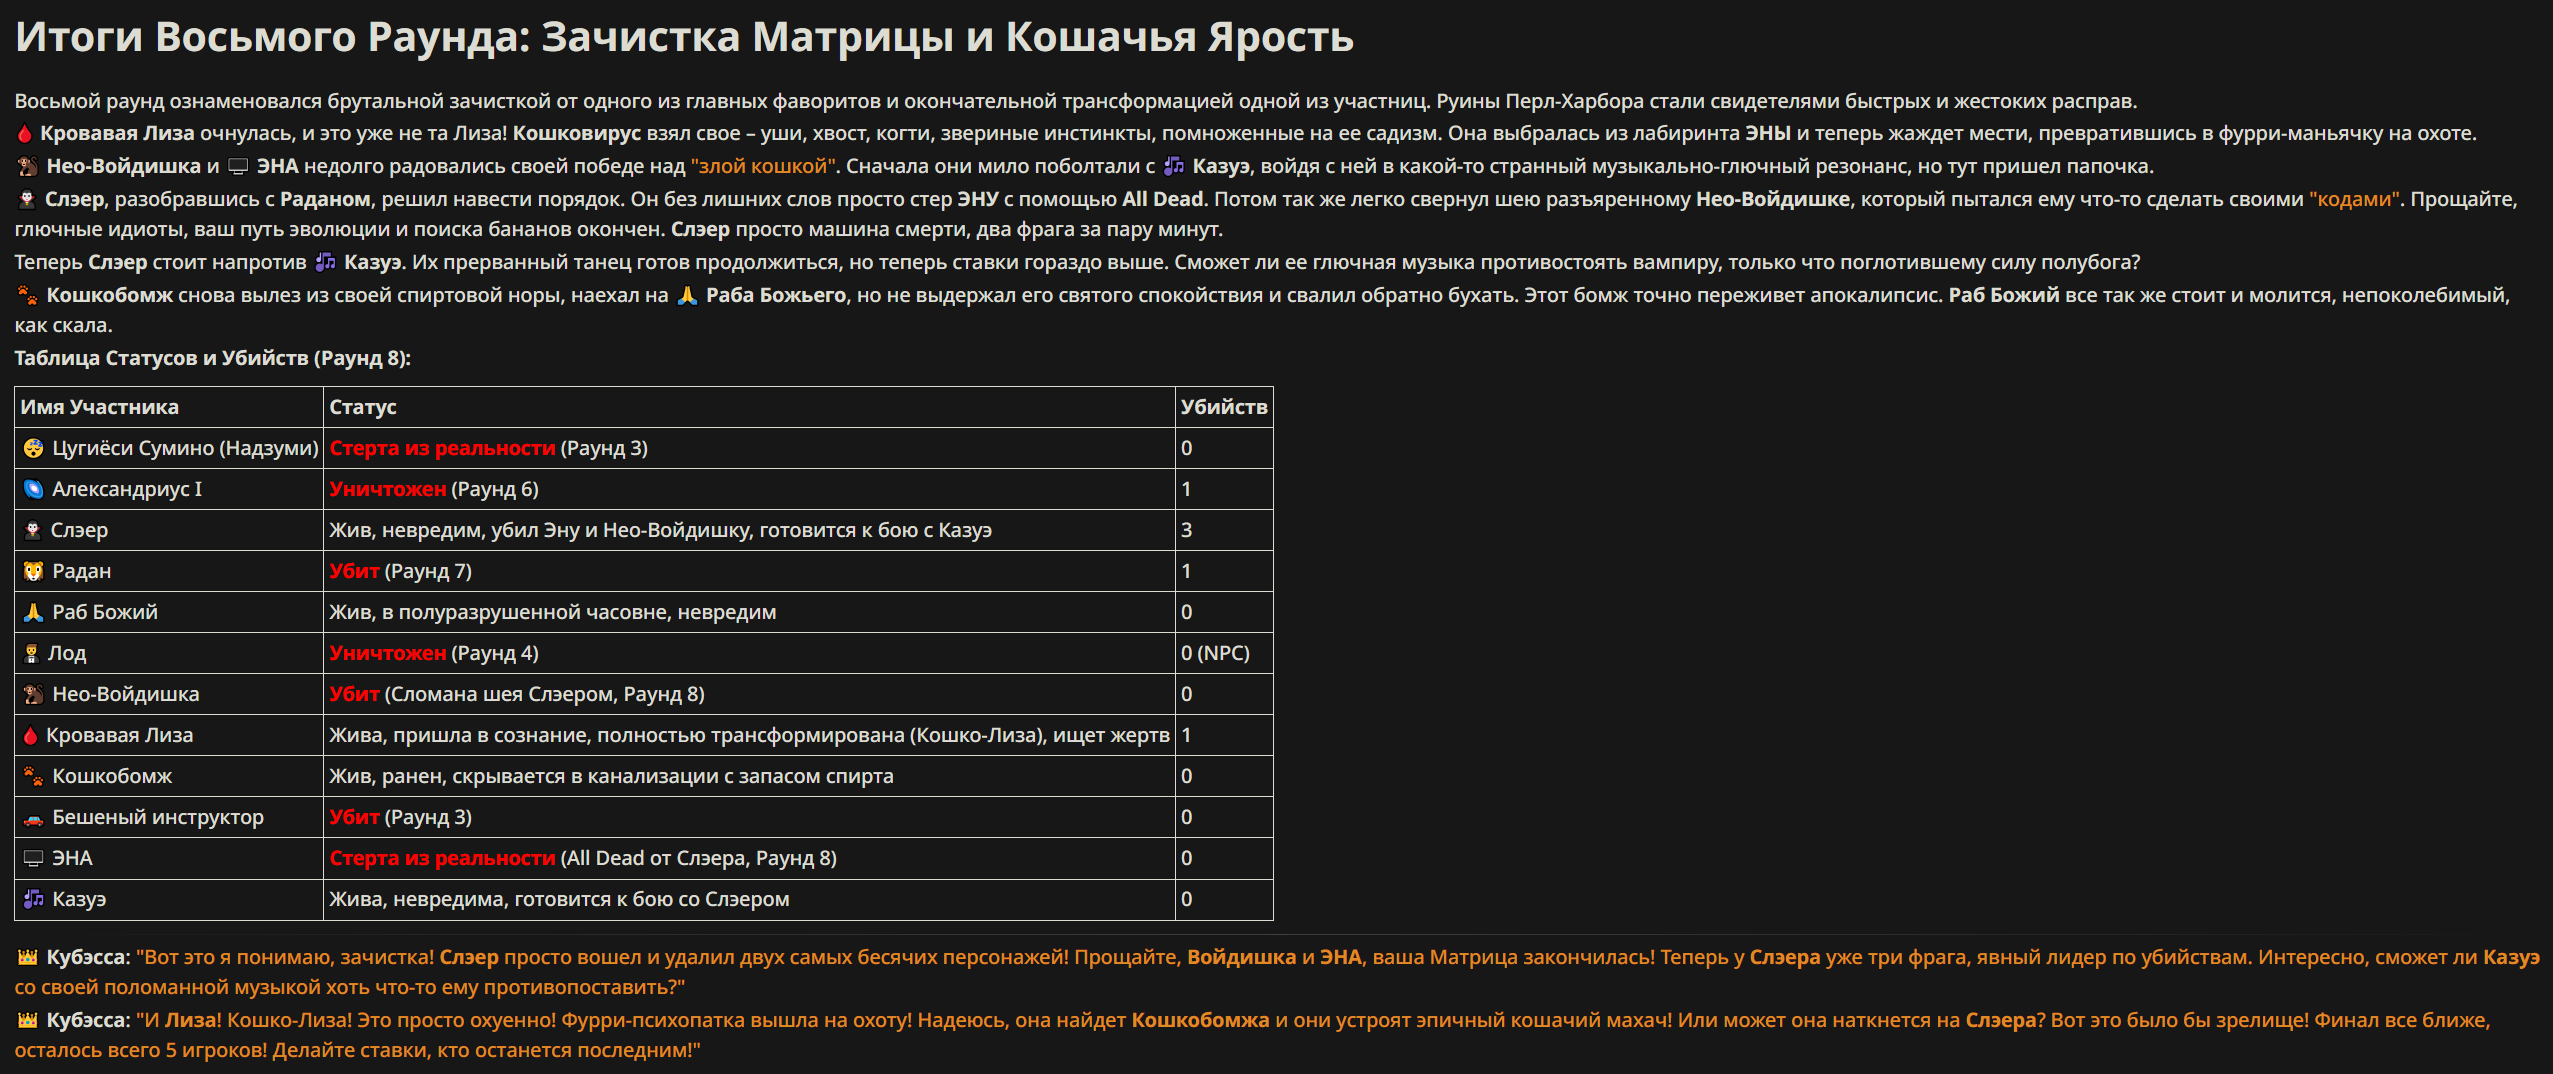Click the paw prints emoji in the Кошкобомж table row
The width and height of the screenshot is (2553, 1074).
pyautogui.click(x=34, y=776)
